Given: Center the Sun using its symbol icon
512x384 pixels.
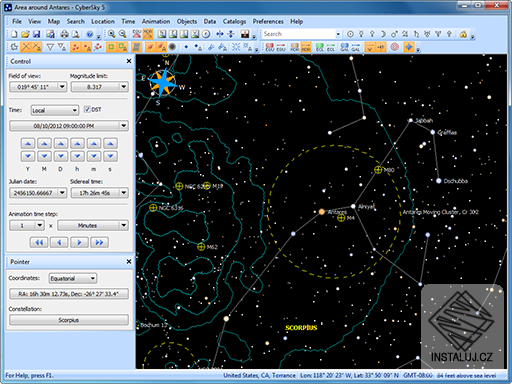Looking at the screenshot, I should coord(350,34).
